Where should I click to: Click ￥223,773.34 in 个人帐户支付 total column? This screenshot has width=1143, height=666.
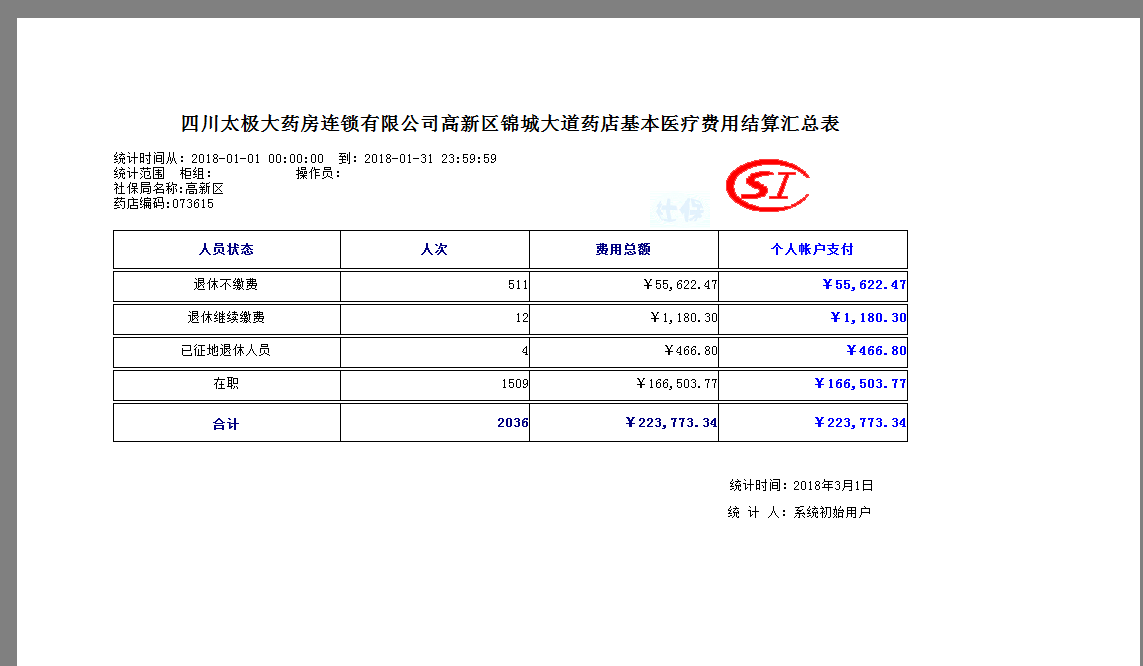click(860, 423)
